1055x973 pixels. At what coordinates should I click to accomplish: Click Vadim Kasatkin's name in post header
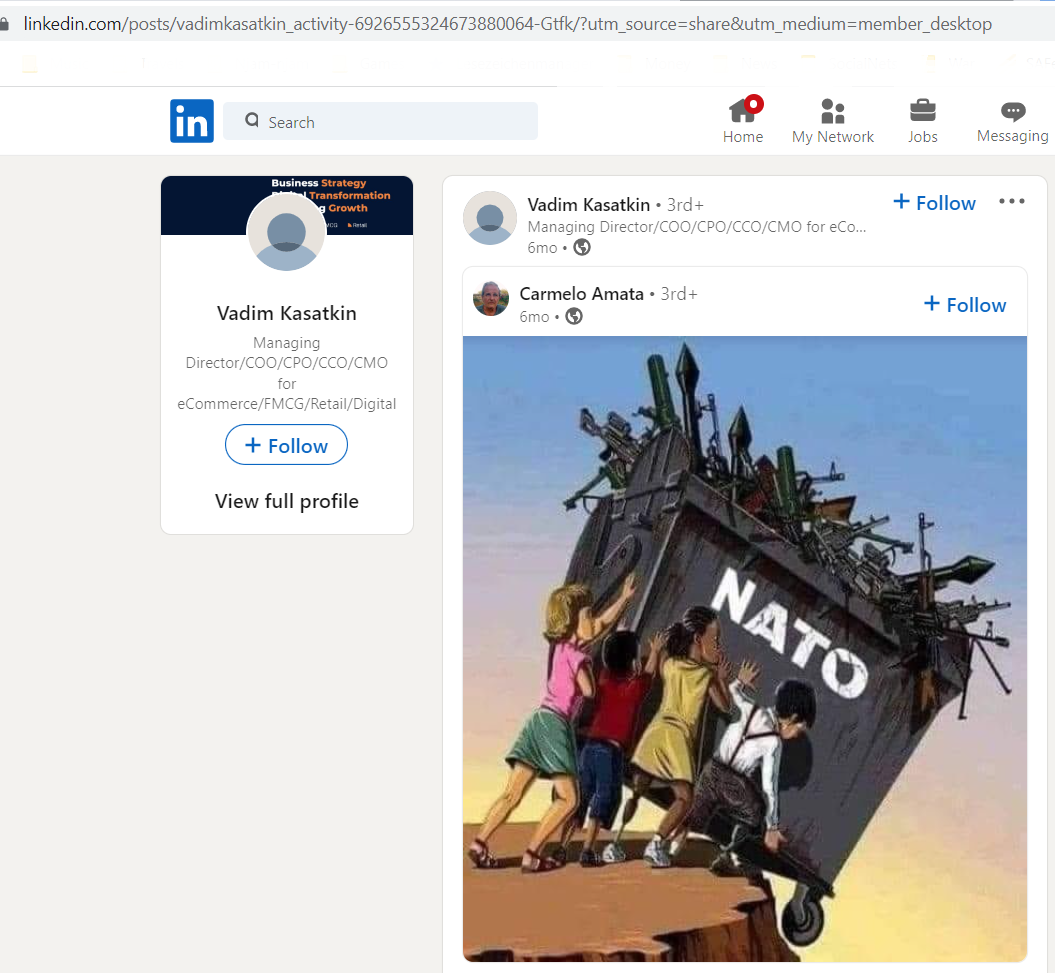click(x=589, y=205)
